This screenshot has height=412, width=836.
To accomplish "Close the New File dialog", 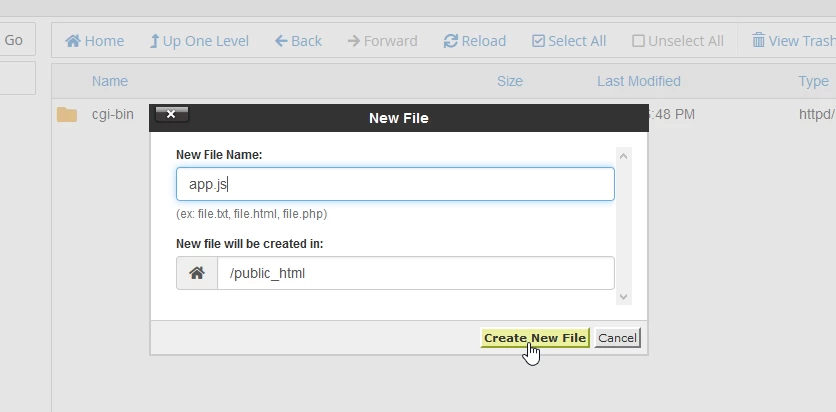I will click(x=171, y=115).
